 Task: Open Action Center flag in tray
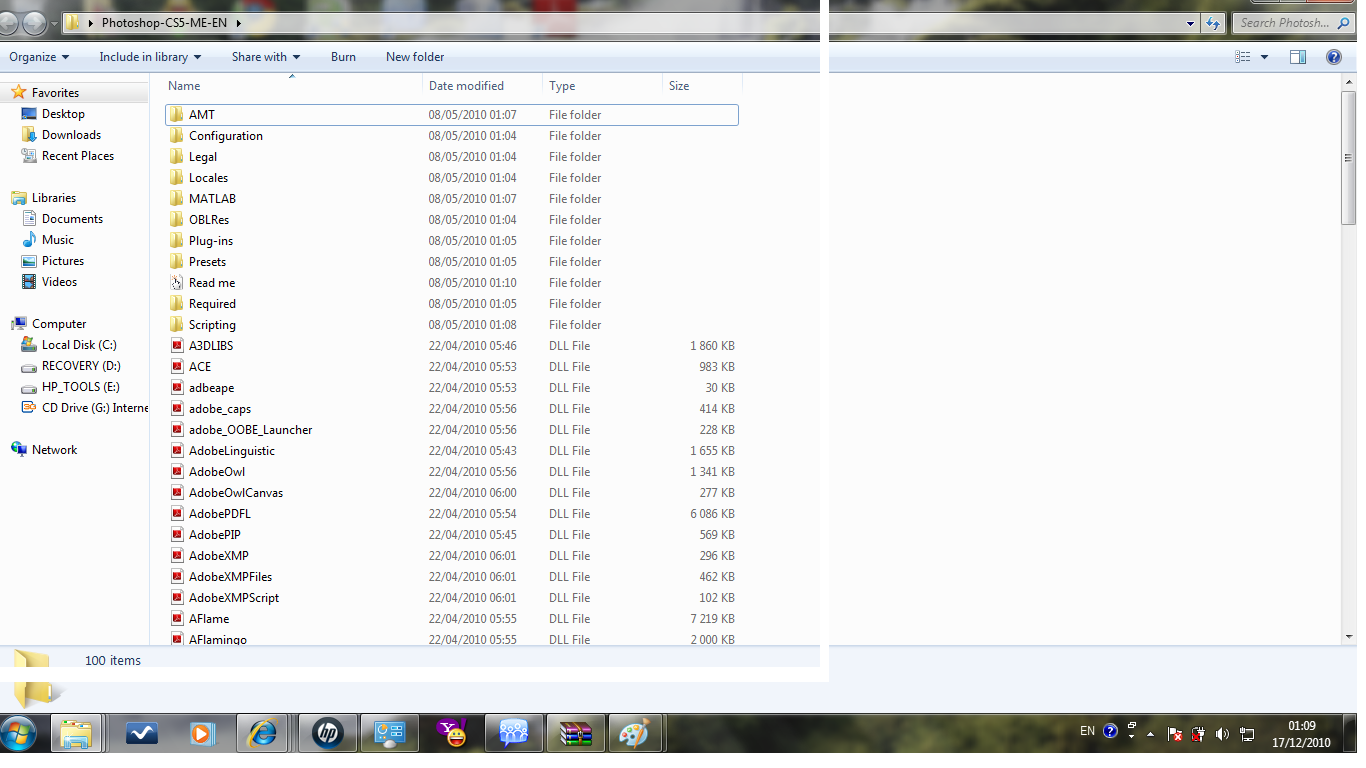point(1176,734)
